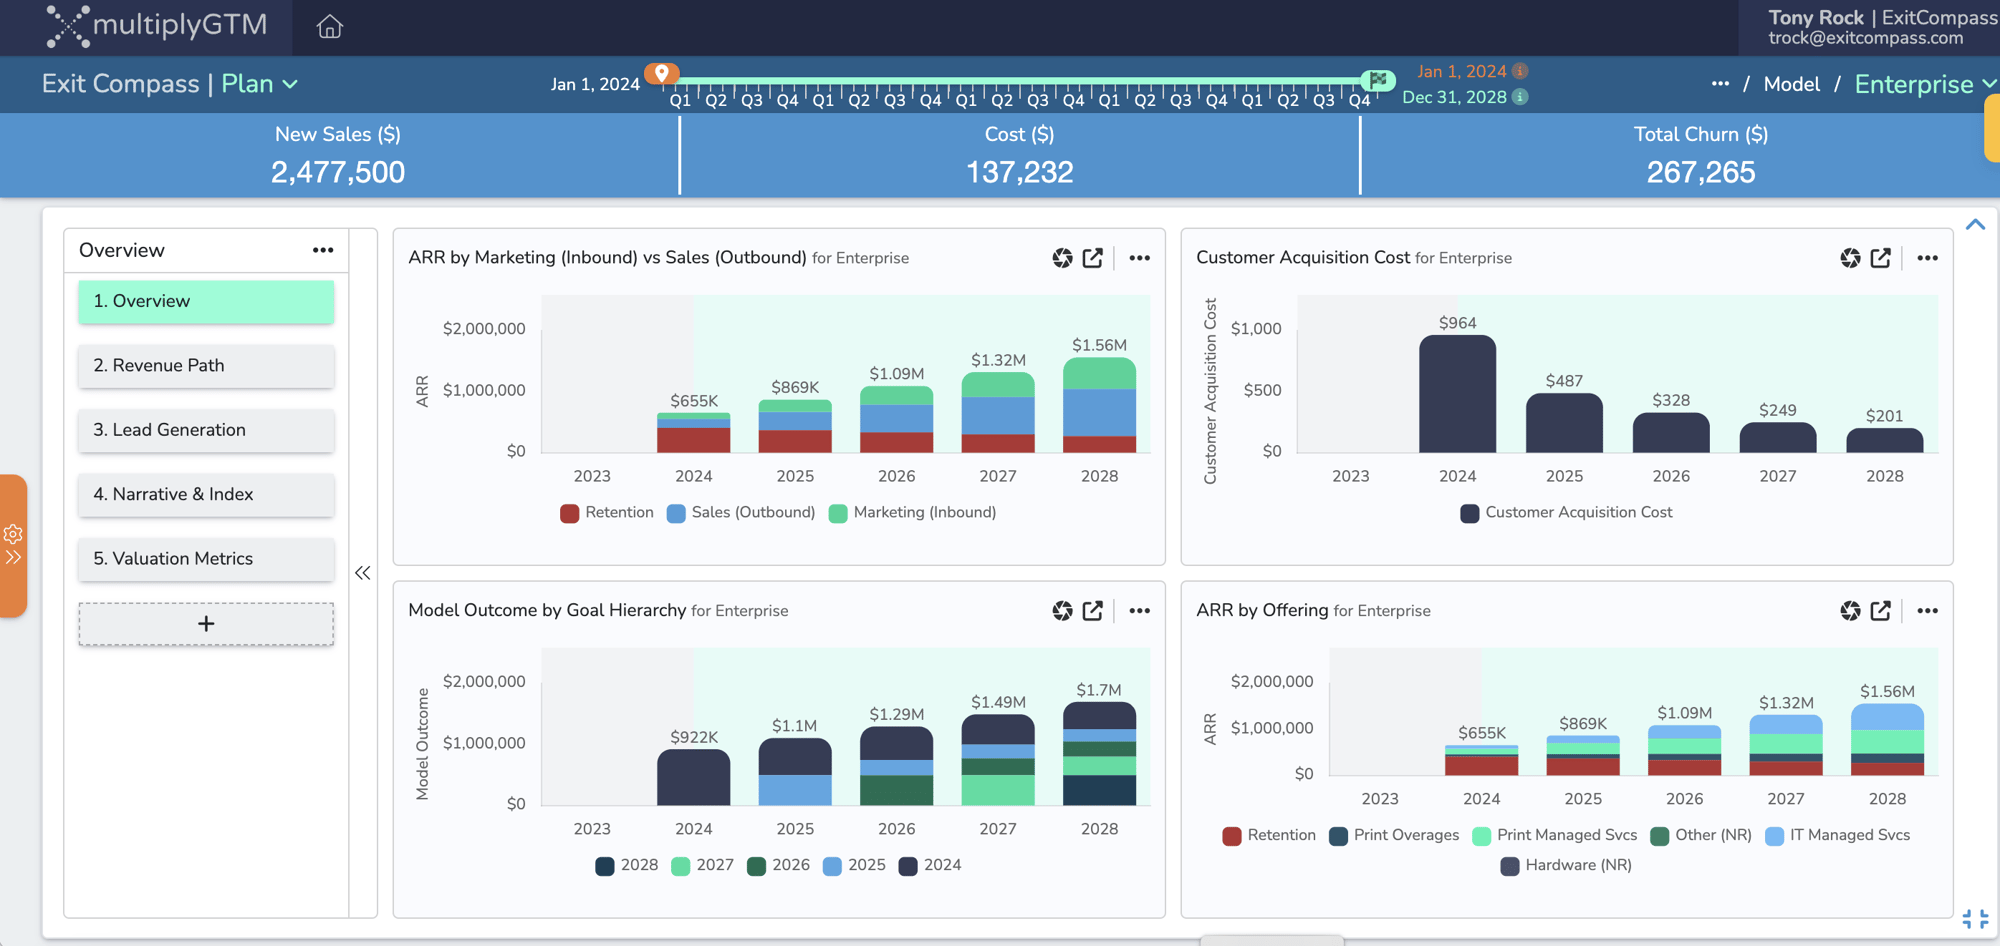
Task: Click the 2025 Model Outcome bar labeled $1.1M
Action: click(x=795, y=772)
